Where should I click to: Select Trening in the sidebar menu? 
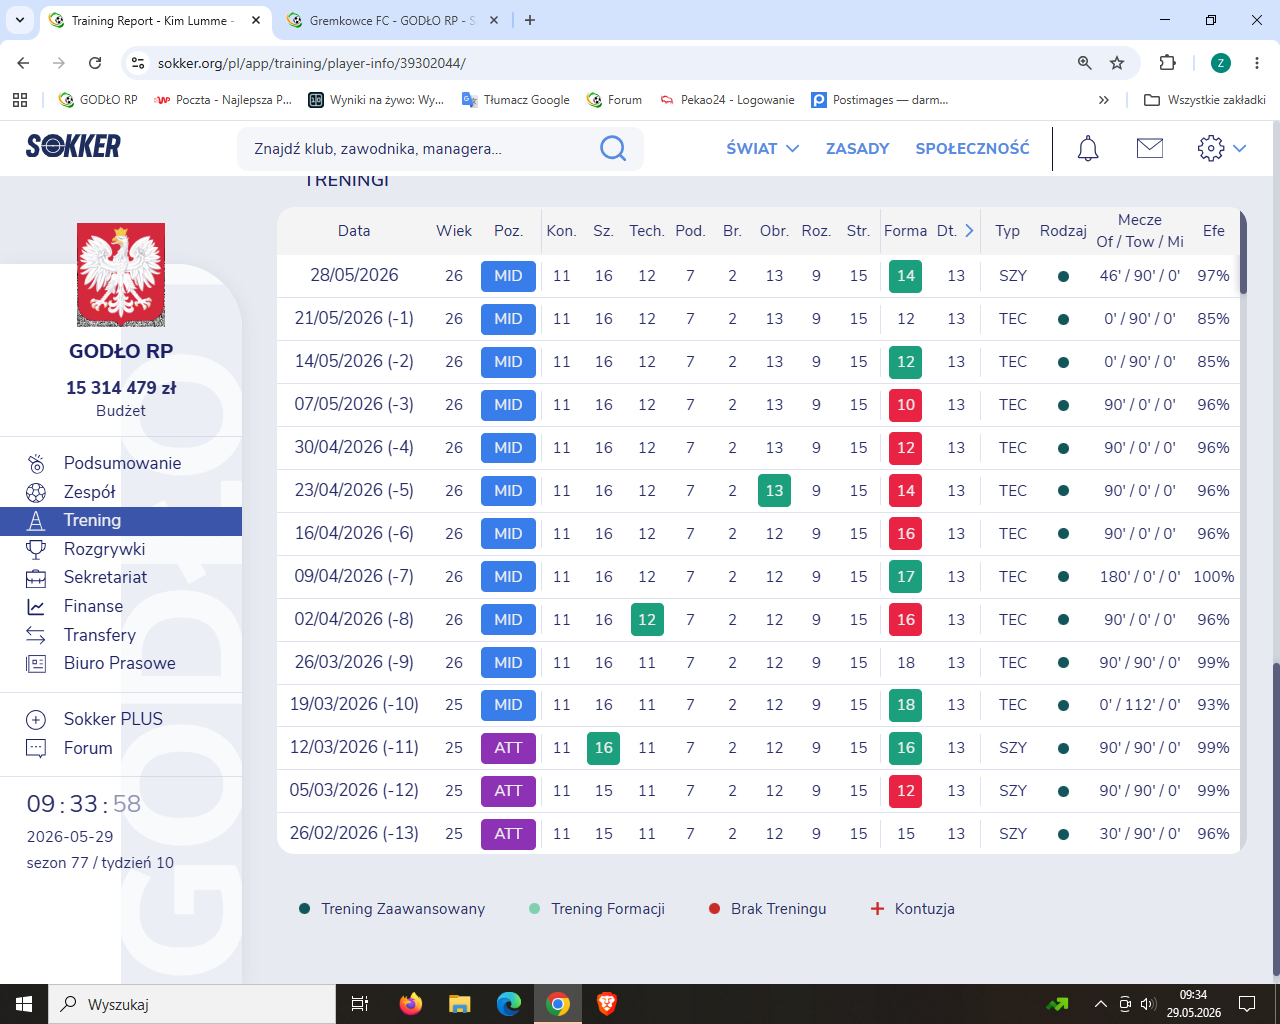coord(121,521)
